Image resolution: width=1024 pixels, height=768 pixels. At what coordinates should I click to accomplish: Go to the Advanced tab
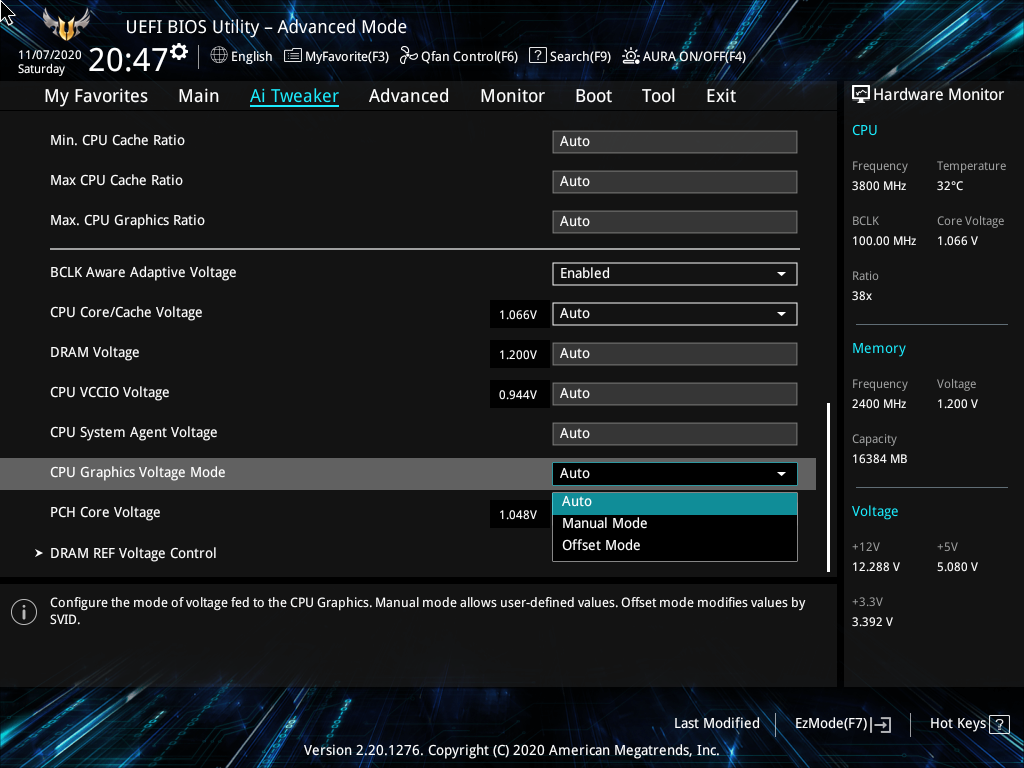[409, 95]
